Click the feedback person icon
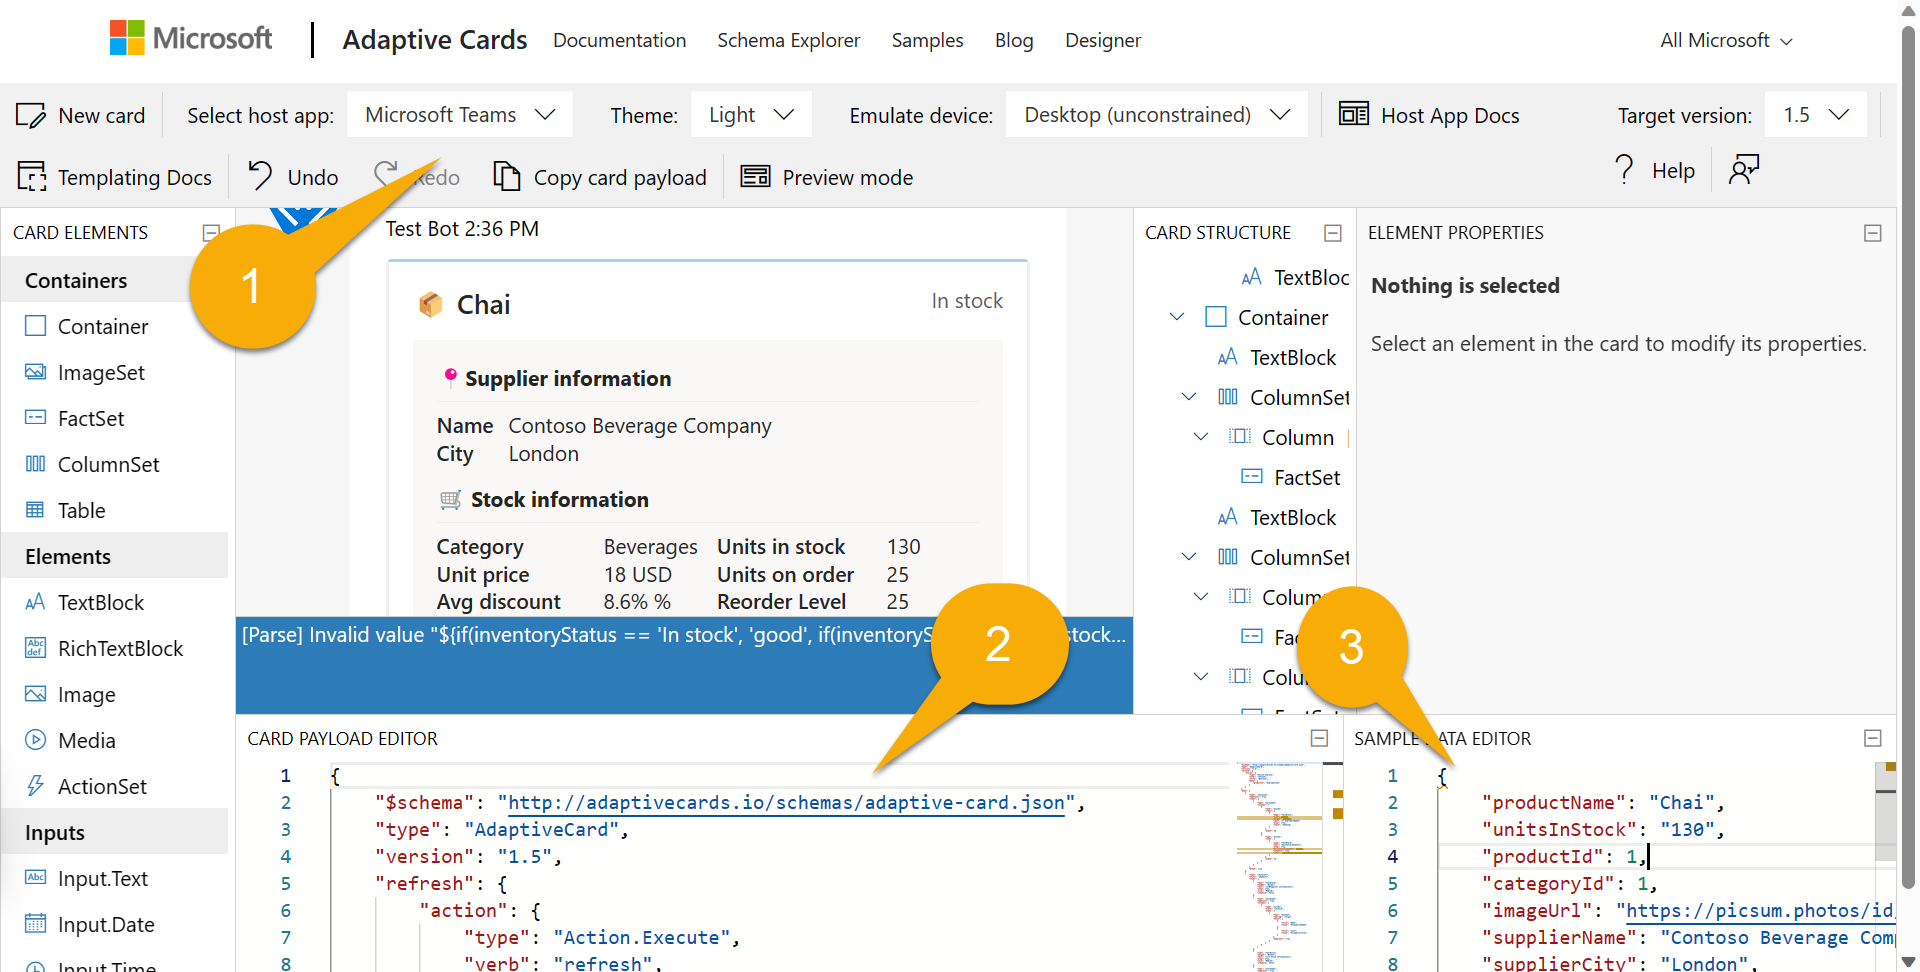 click(x=1744, y=170)
